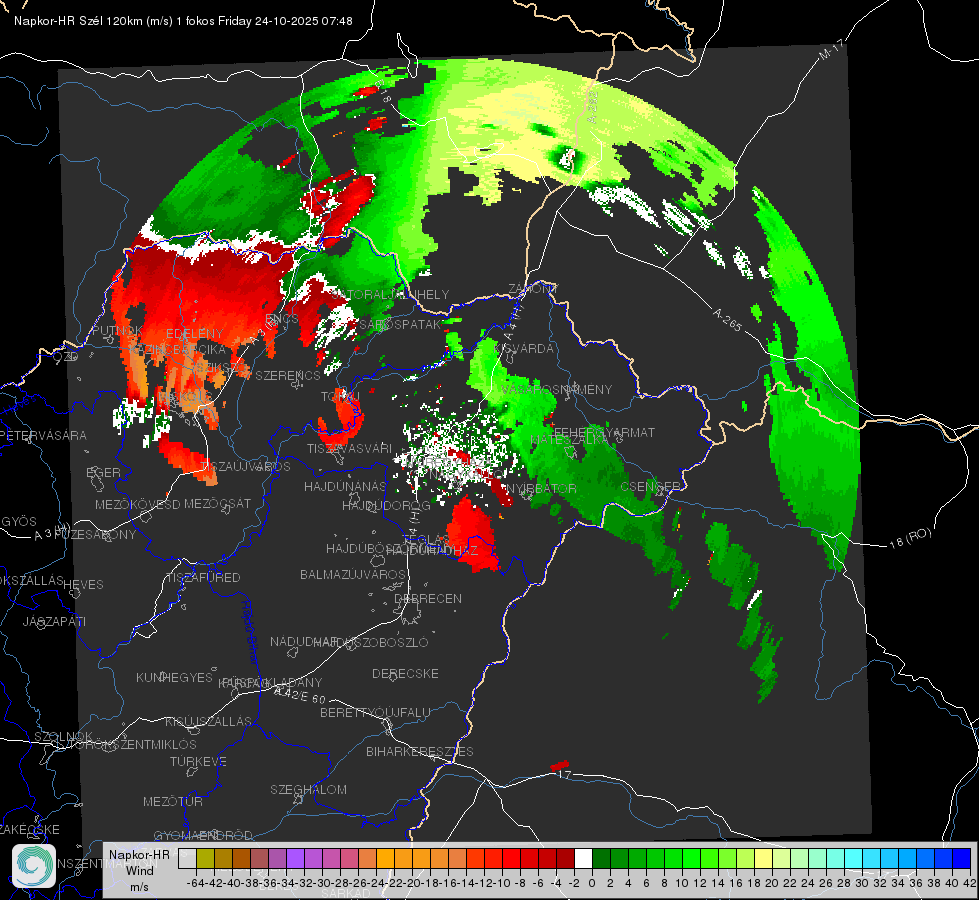Image resolution: width=979 pixels, height=900 pixels.
Task: Click the TISZAÚJVÁROS city label
Action: [245, 466]
